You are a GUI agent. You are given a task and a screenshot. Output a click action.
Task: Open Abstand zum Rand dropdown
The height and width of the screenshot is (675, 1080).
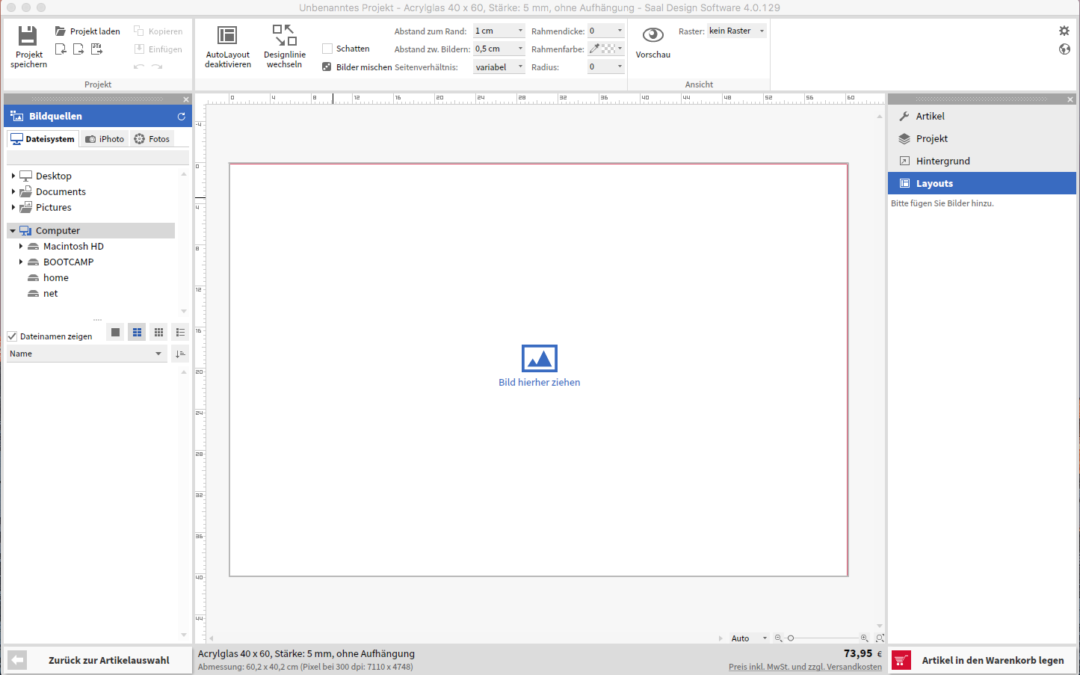tap(499, 31)
